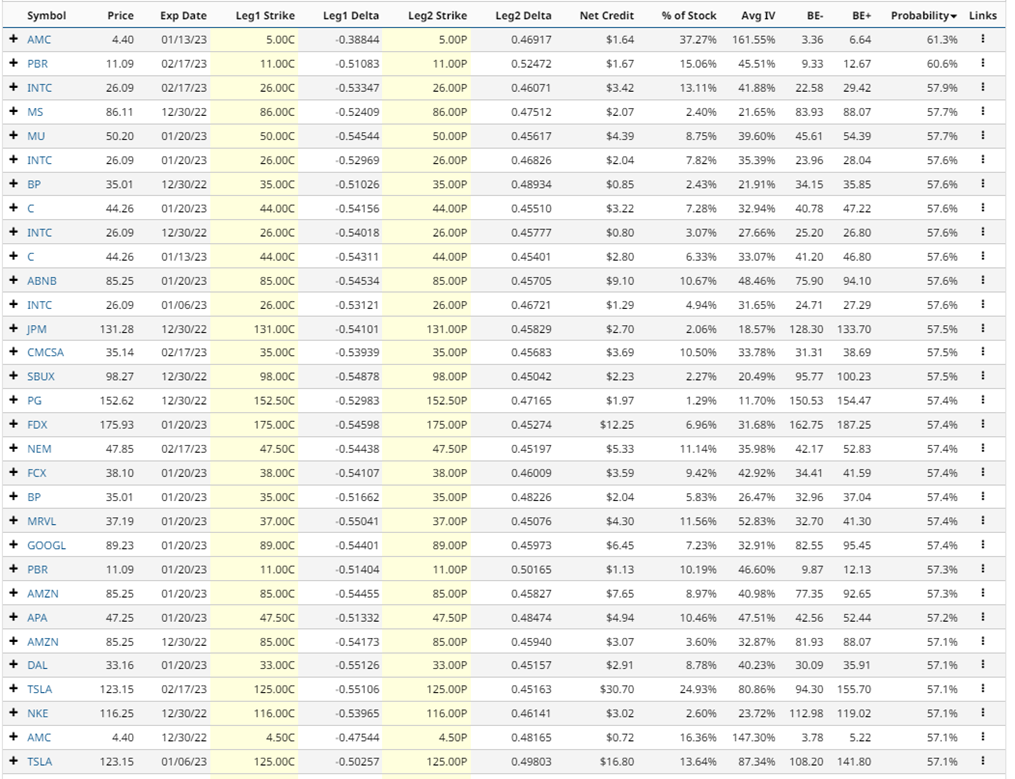
Task: Select the $30.70 net credit cell
Action: [617, 689]
